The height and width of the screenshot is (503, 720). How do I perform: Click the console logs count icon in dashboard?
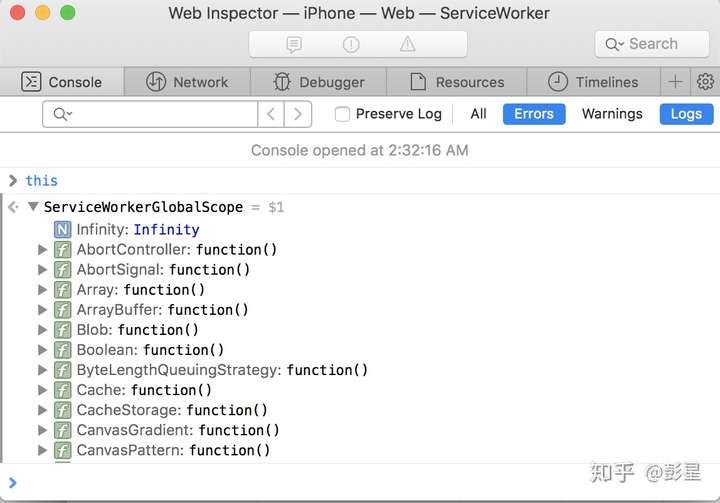[x=294, y=44]
